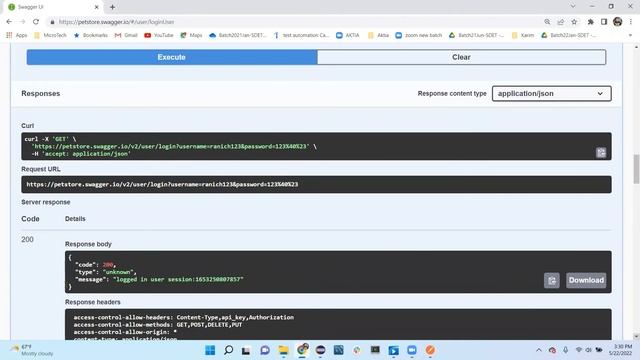The width and height of the screenshot is (640, 360).
Task: Open the weather widget showing Mostly cloudy
Action: point(33,350)
